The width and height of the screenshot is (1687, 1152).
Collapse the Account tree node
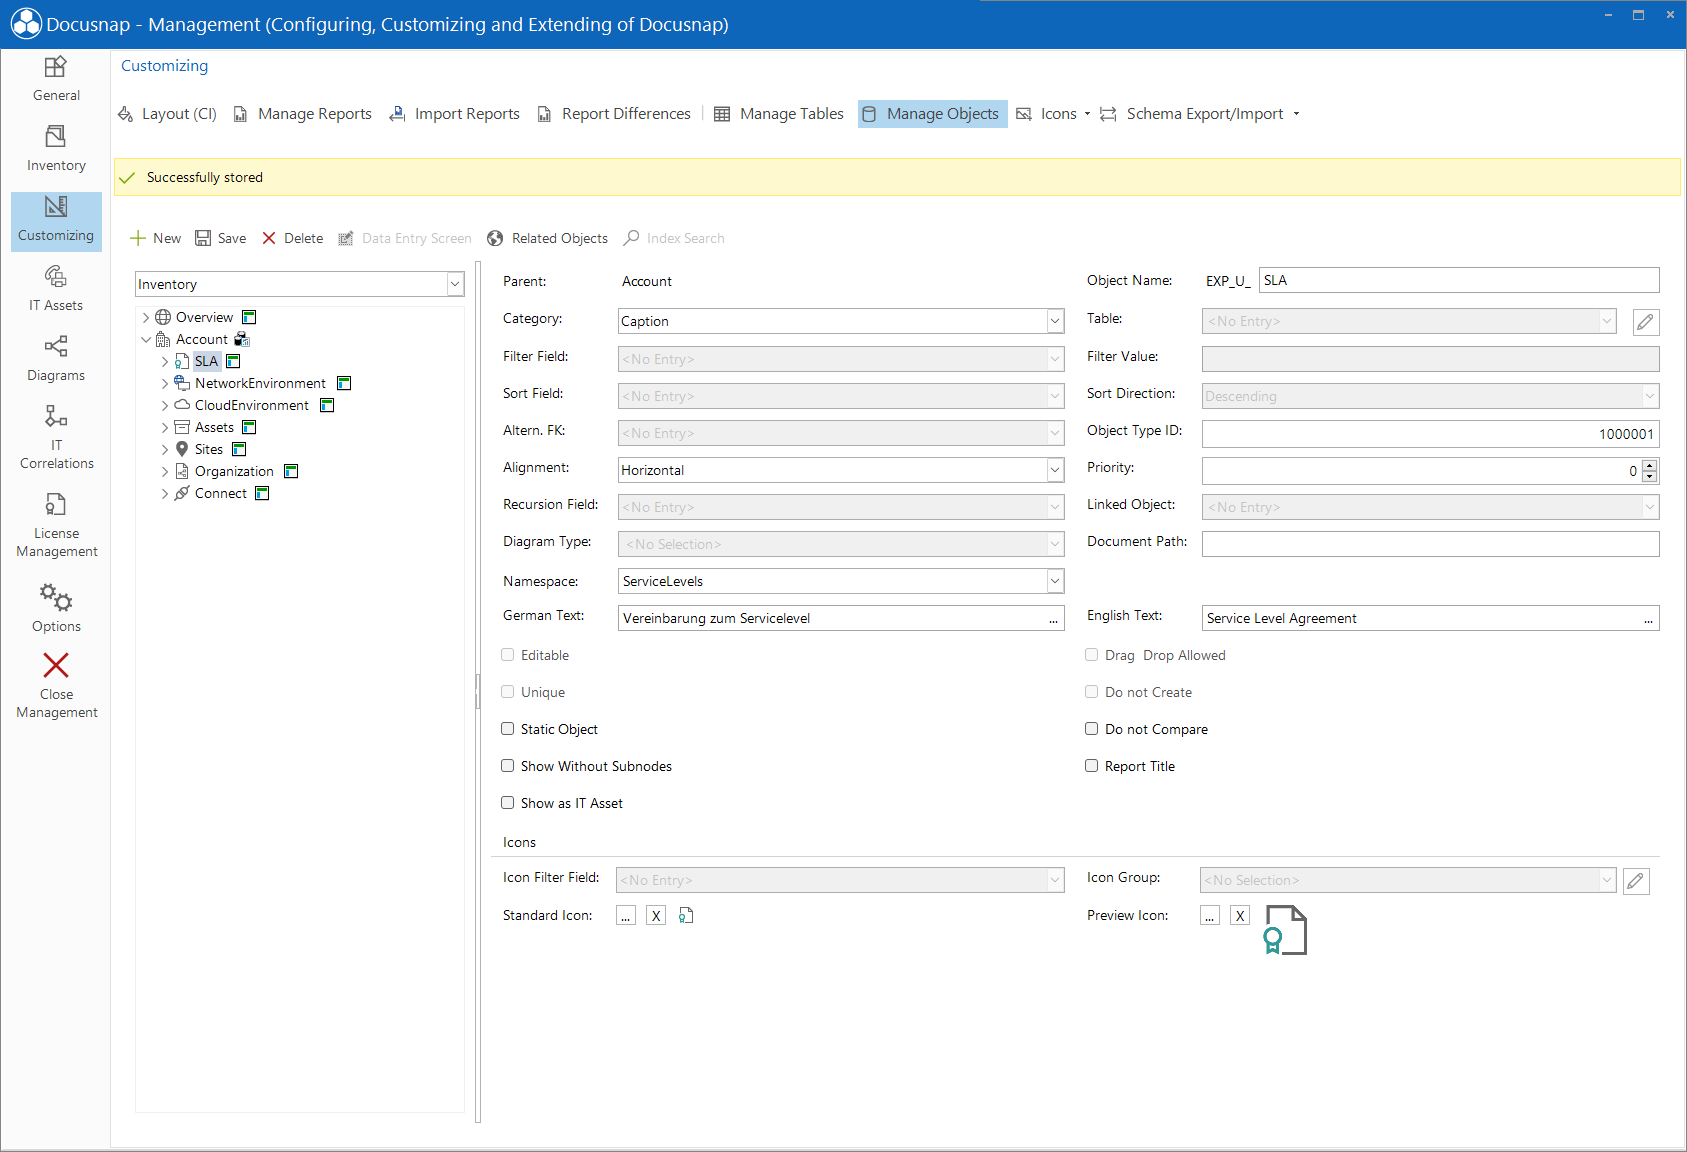(x=146, y=339)
